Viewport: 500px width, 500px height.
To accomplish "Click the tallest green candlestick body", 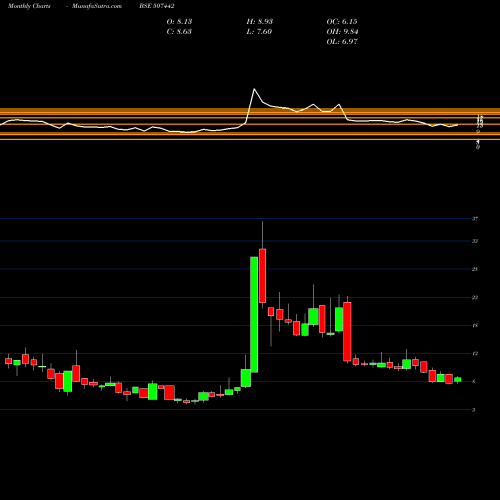I will pyautogui.click(x=254, y=315).
